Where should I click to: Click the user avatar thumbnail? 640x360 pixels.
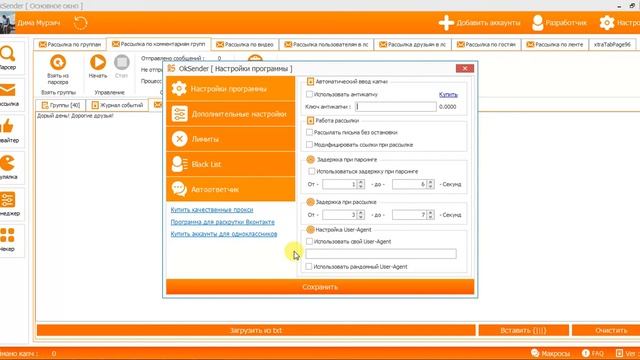point(7,23)
